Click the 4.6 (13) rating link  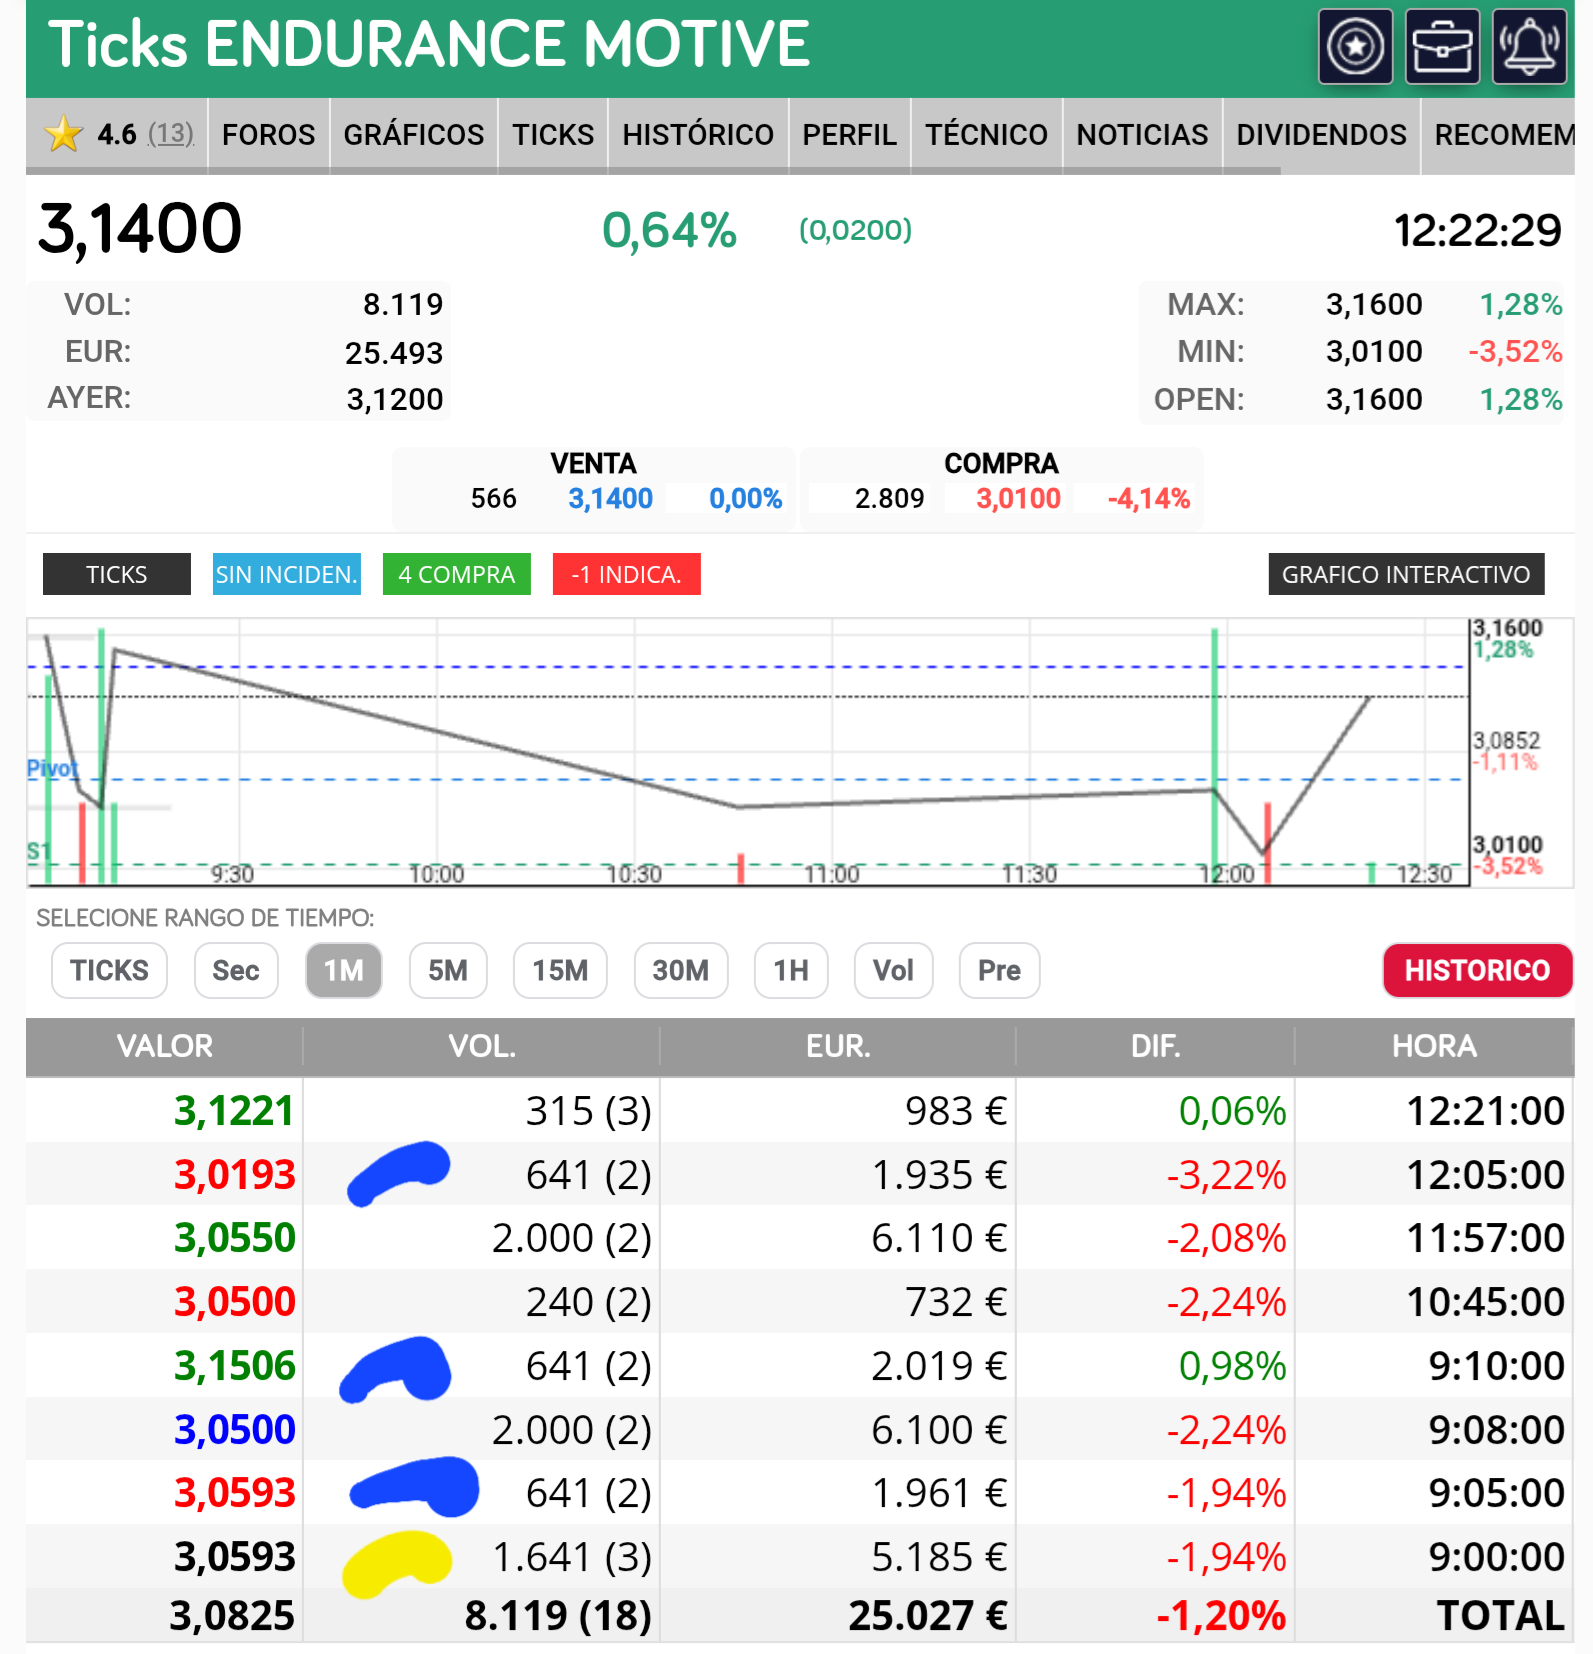[146, 134]
